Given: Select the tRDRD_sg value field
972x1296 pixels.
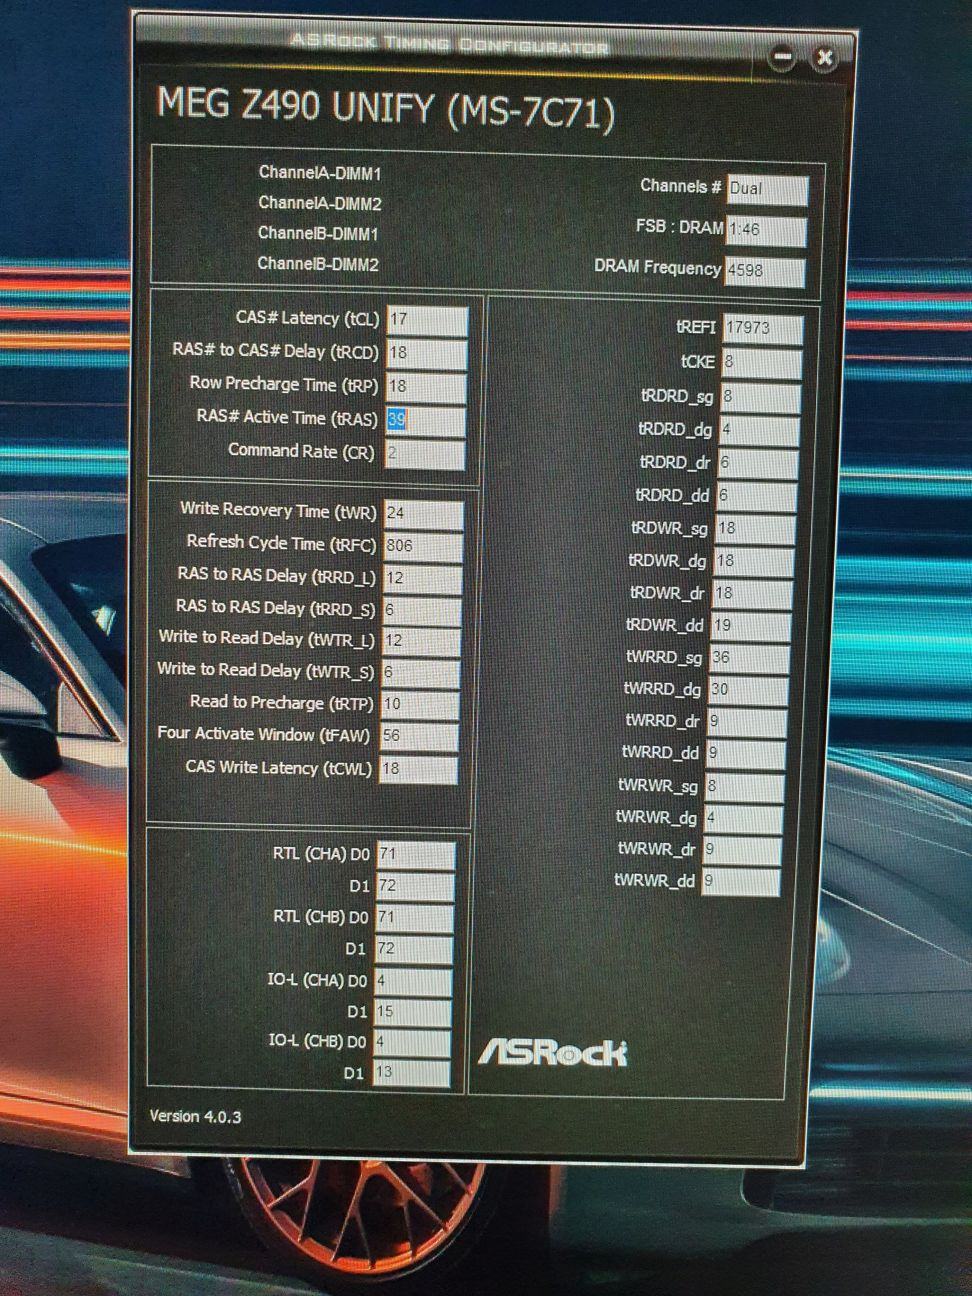Looking at the screenshot, I should [x=761, y=397].
